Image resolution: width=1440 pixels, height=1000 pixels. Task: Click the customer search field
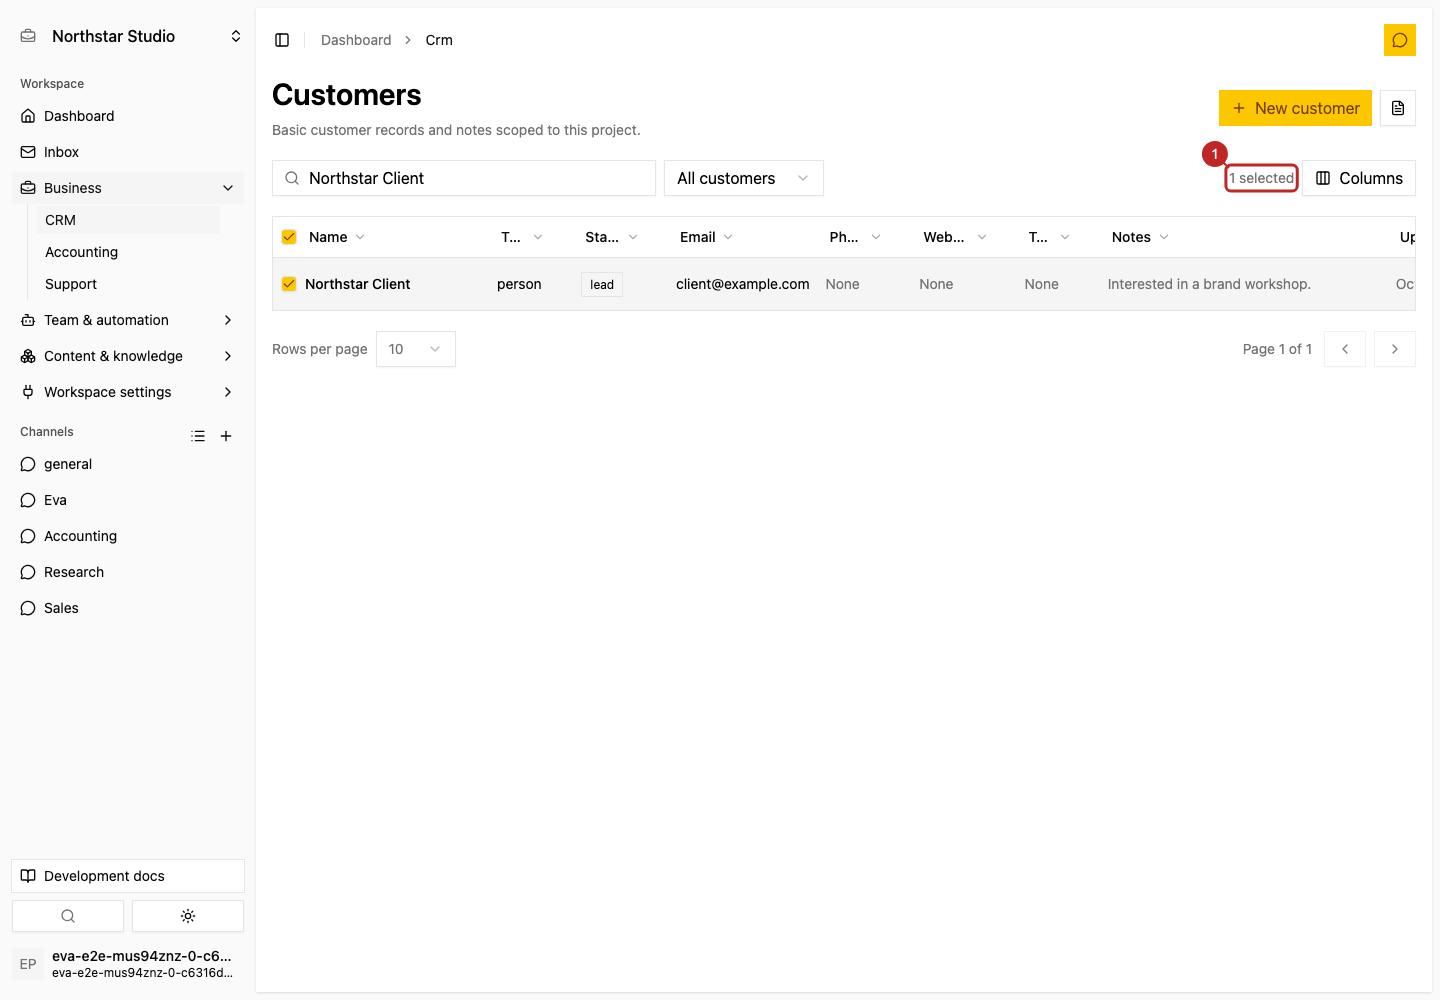coord(464,178)
